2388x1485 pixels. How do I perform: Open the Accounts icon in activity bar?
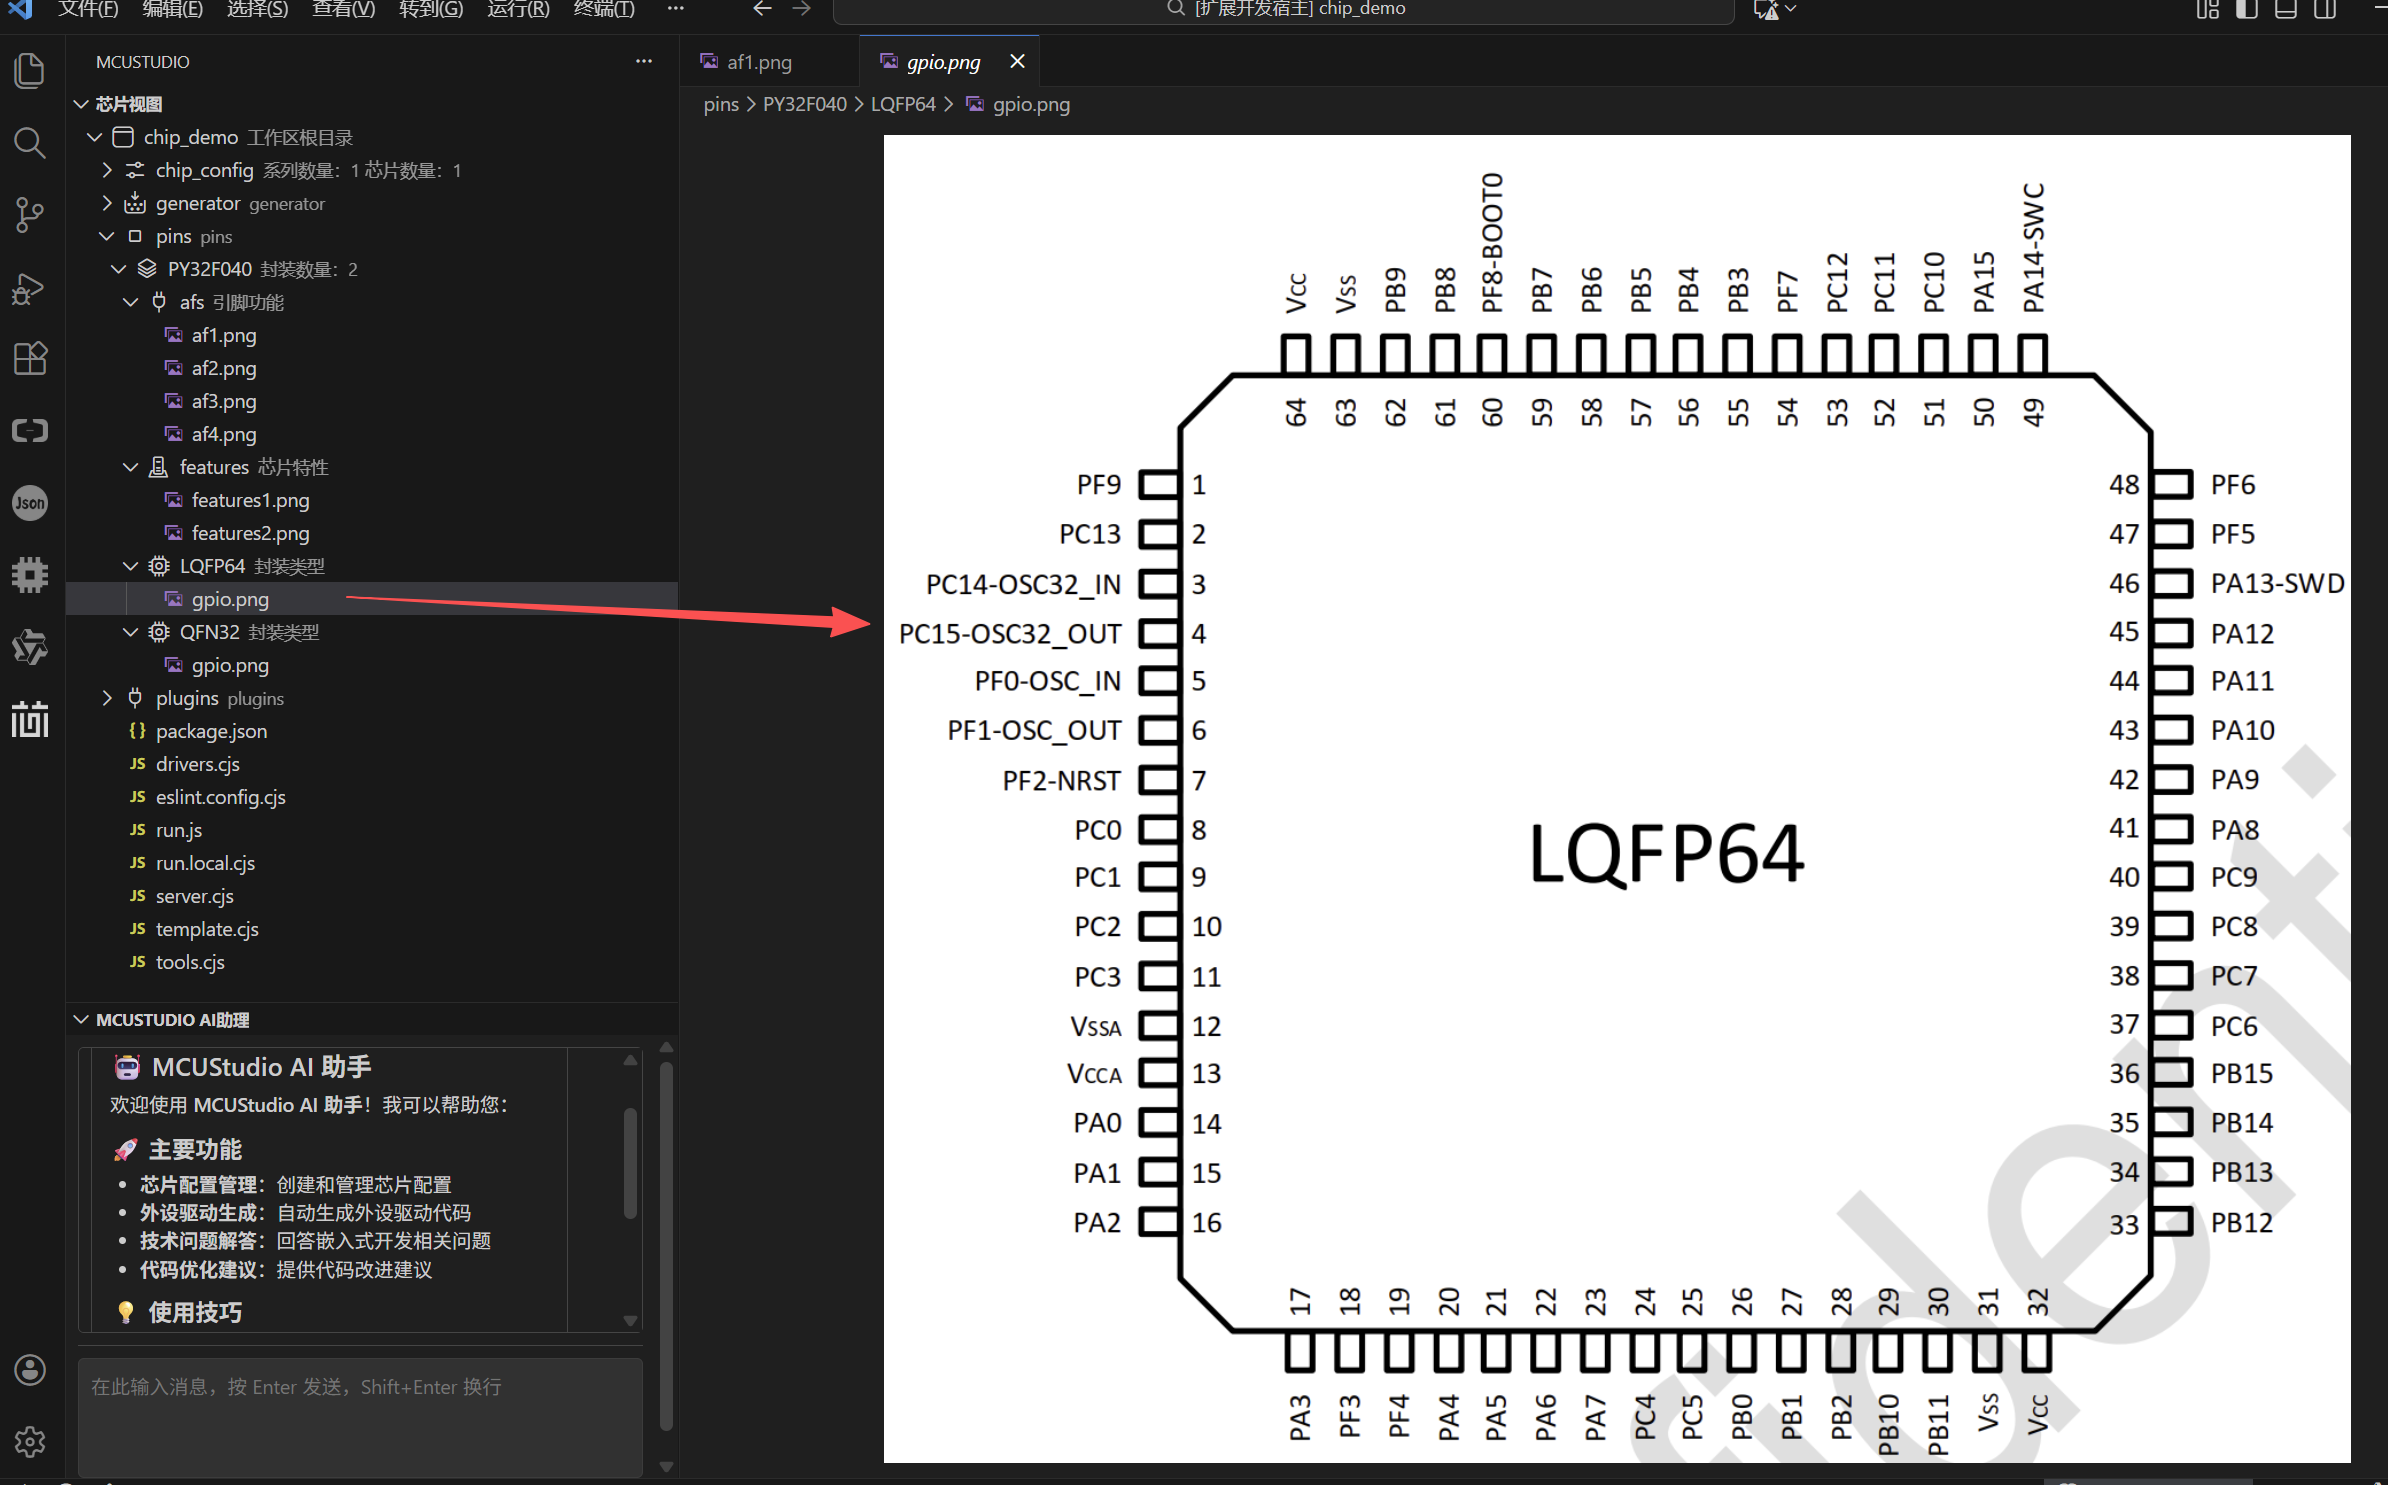[30, 1370]
